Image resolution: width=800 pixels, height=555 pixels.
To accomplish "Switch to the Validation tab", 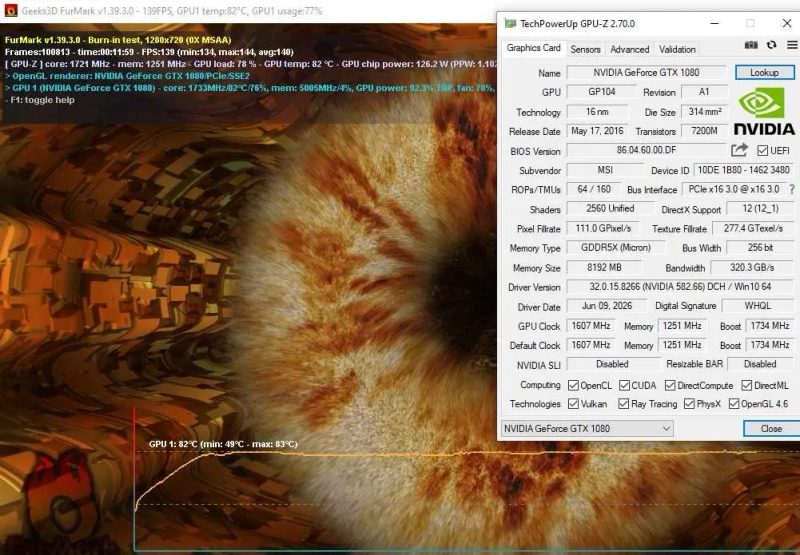I will pos(677,49).
